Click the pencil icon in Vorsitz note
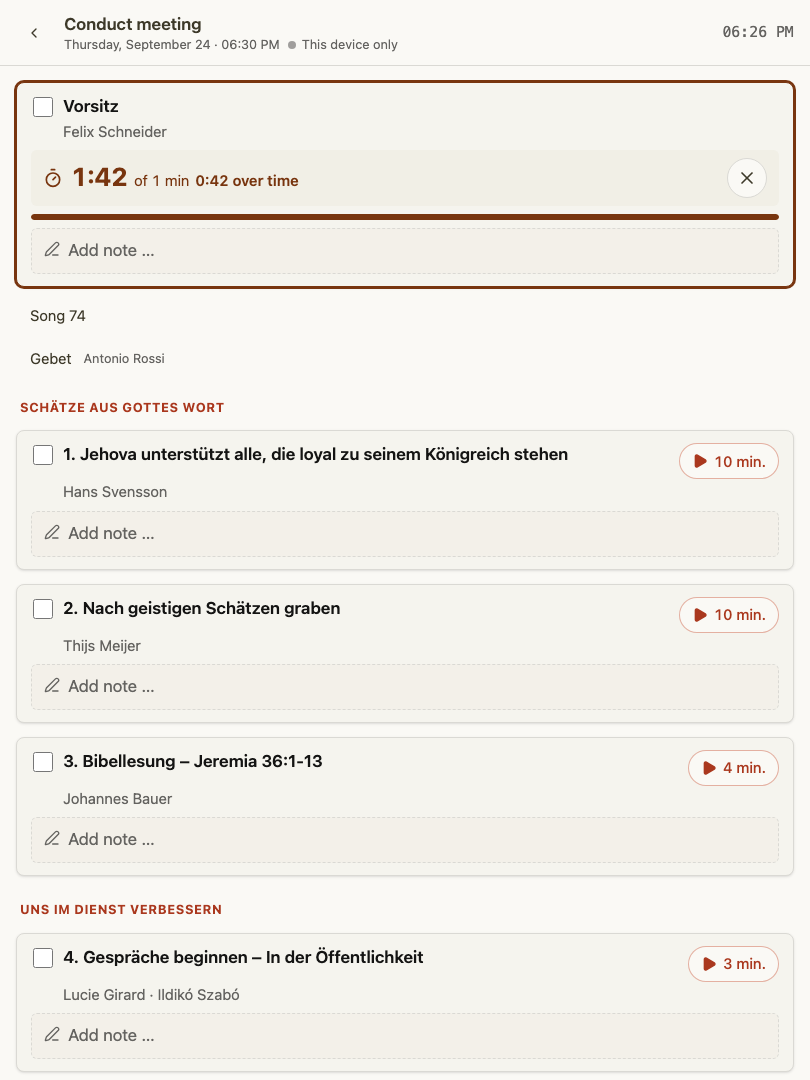Viewport: 810px width, 1080px height. pos(52,249)
